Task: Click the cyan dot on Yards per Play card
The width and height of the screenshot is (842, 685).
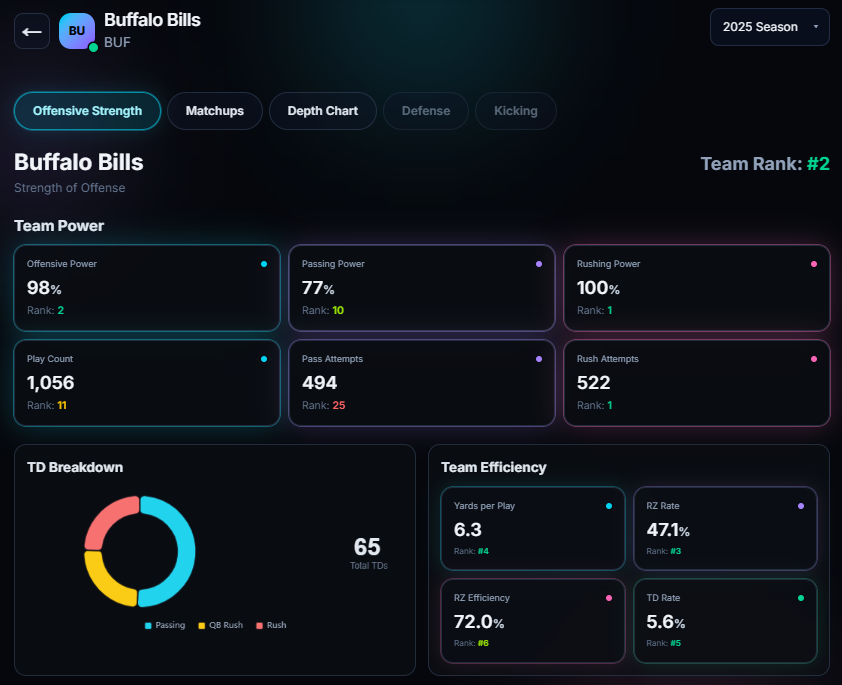Action: 609,506
